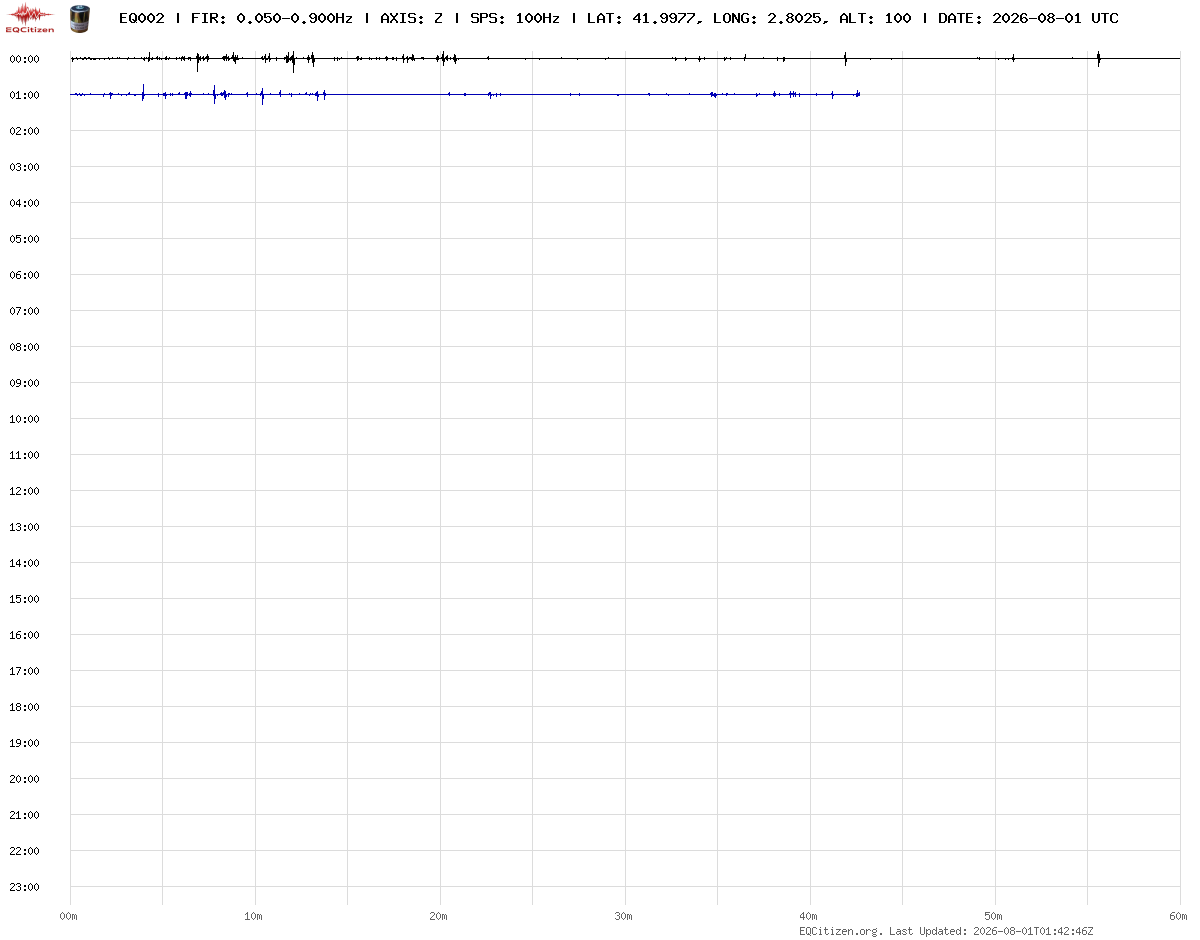The height and width of the screenshot is (940, 1200).
Task: Click the 16:00 hour row label
Action: [x=24, y=635]
